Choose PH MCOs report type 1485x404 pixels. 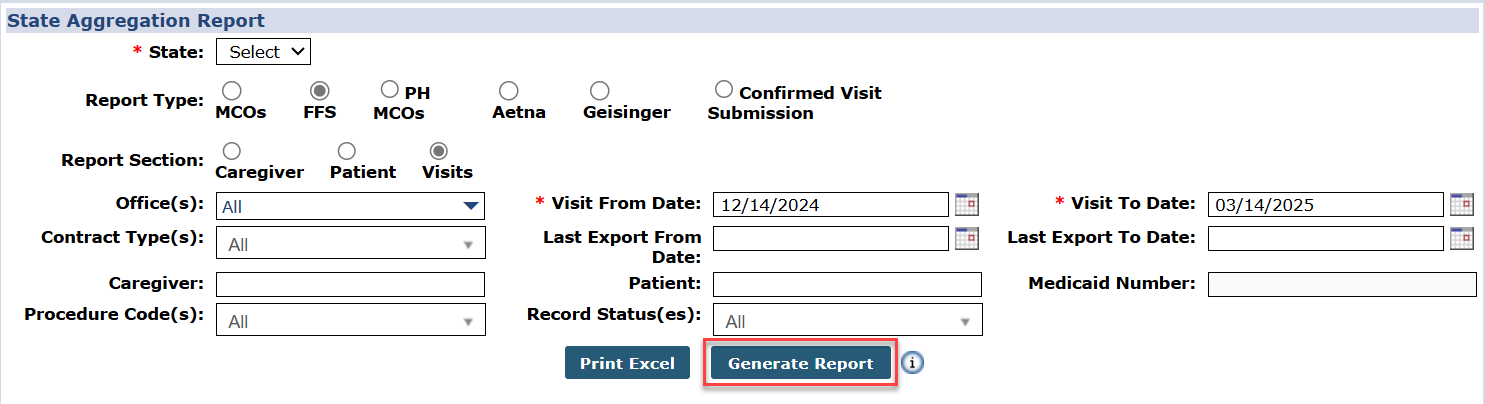point(390,91)
